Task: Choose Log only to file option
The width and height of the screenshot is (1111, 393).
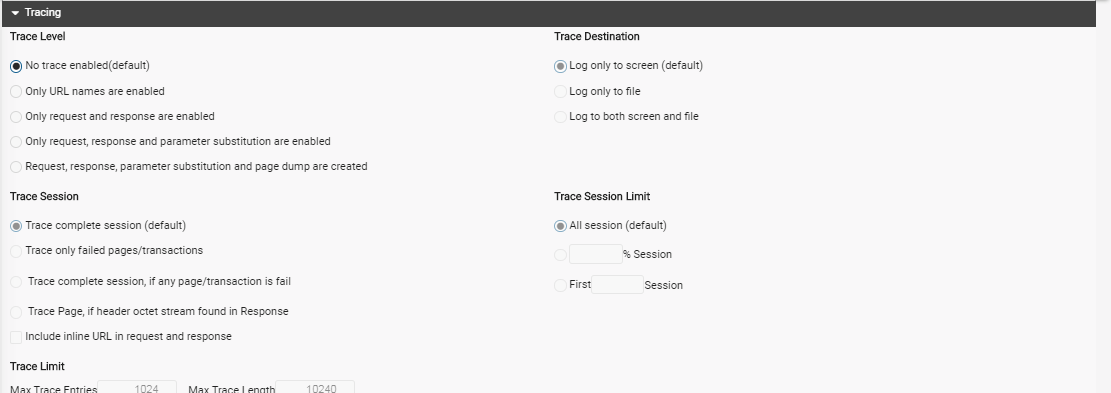Action: click(x=560, y=91)
